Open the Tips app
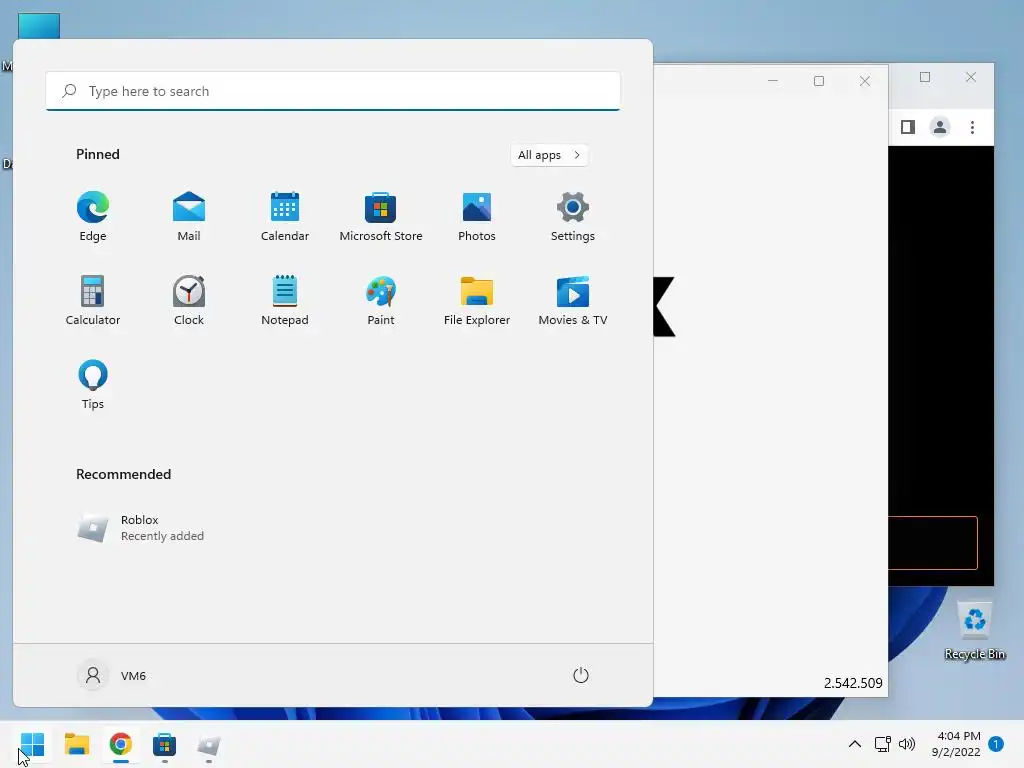 pos(93,385)
